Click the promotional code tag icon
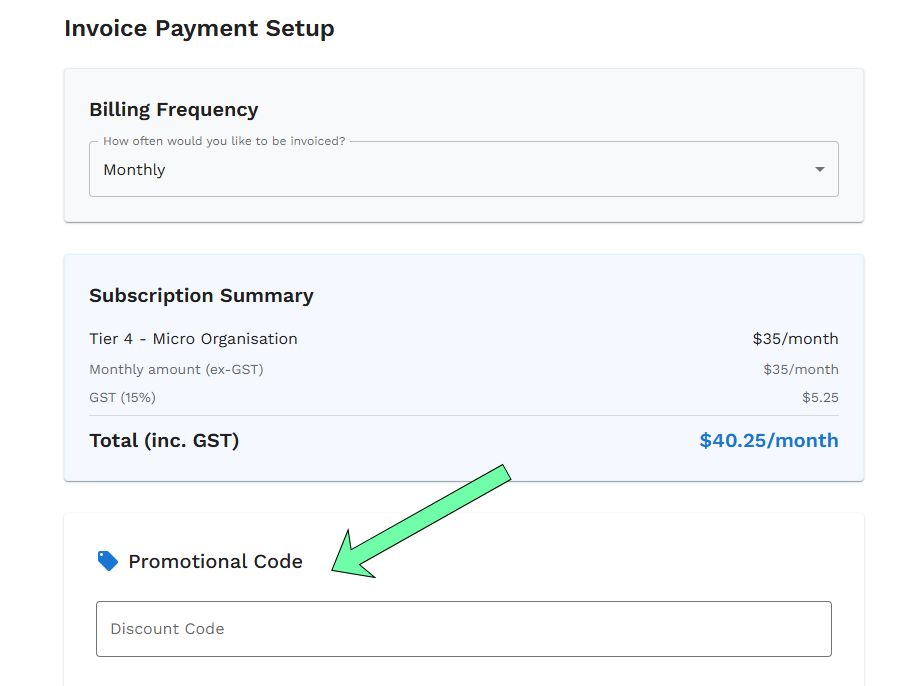Viewport: 918px width, 686px height. point(107,561)
